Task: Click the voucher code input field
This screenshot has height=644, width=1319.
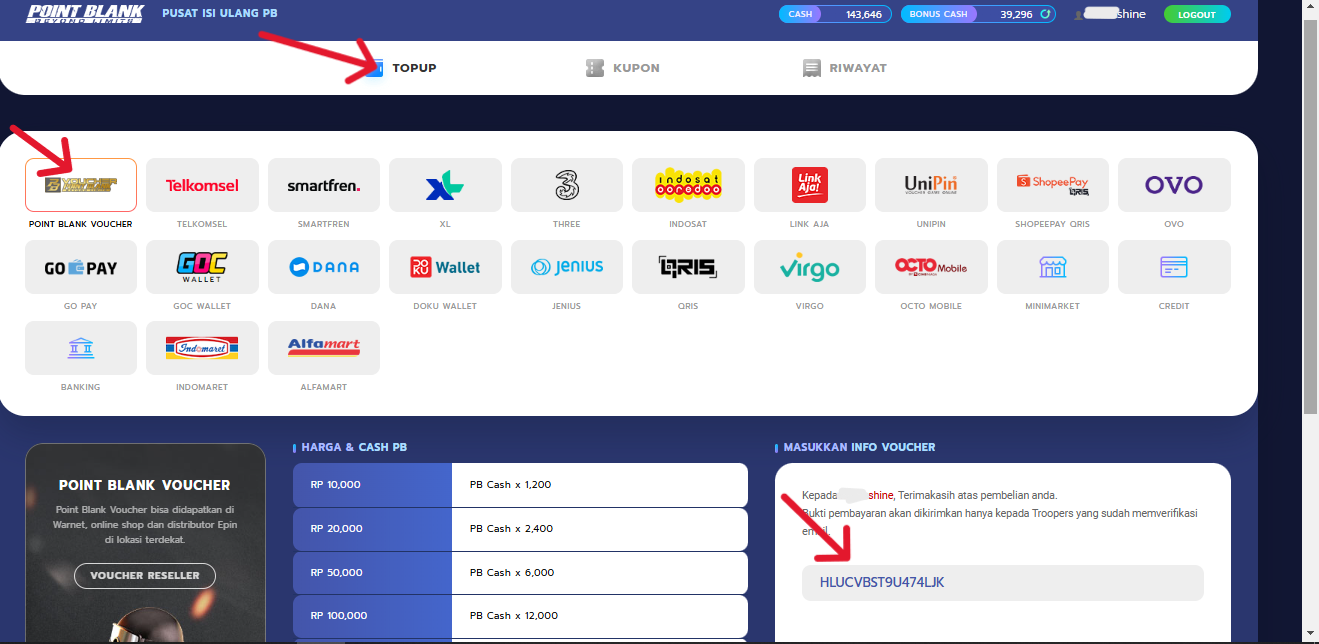Action: click(1002, 582)
